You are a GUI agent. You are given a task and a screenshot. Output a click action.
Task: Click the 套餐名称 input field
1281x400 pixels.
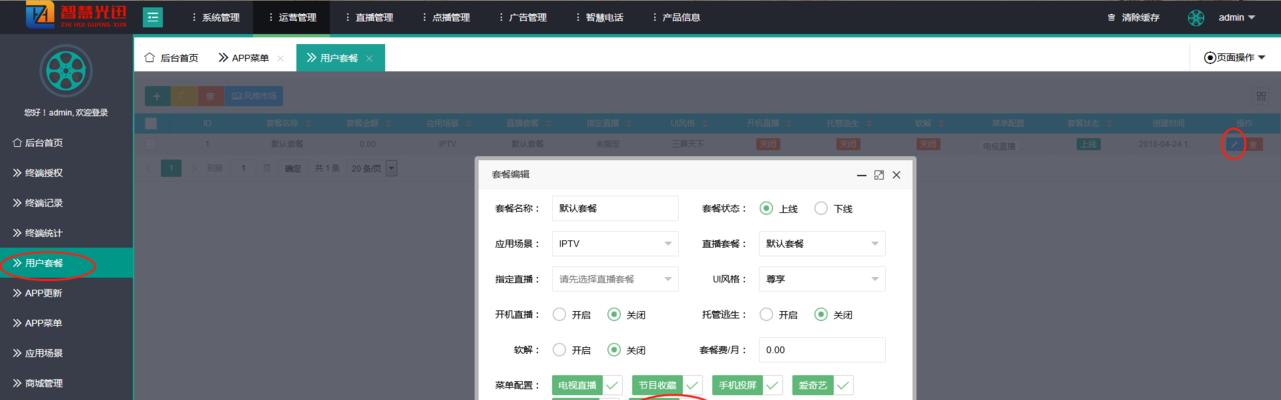[x=615, y=208]
